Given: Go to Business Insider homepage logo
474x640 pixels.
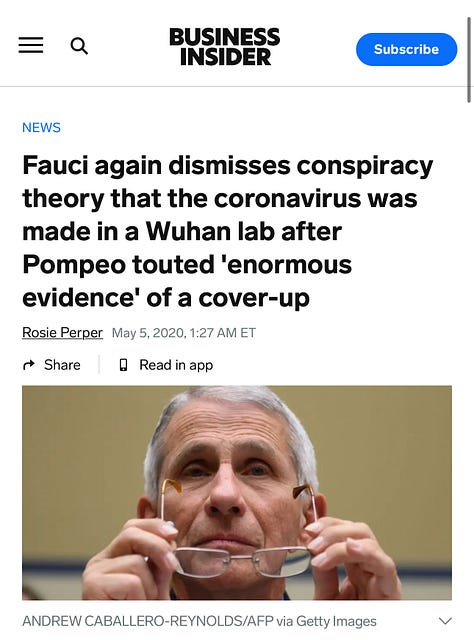Looking at the screenshot, I should (x=225, y=46).
